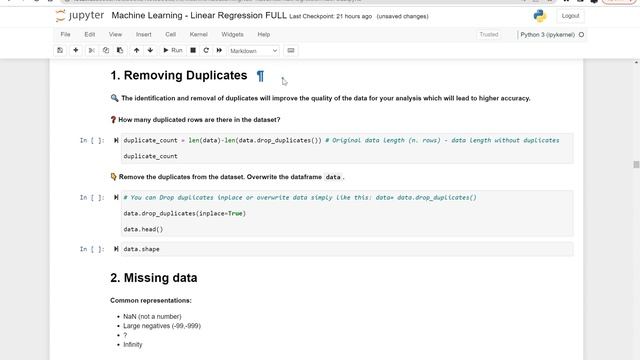
Task: Open the Edit menu
Action: coord(90,34)
